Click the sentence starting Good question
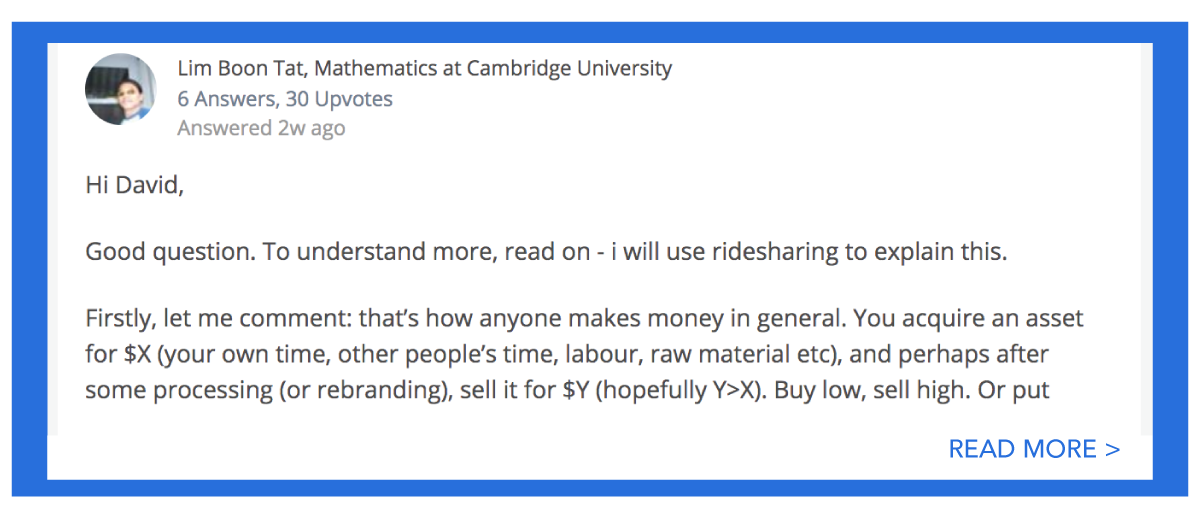Screen dimensions: 1200x510 point(546,252)
